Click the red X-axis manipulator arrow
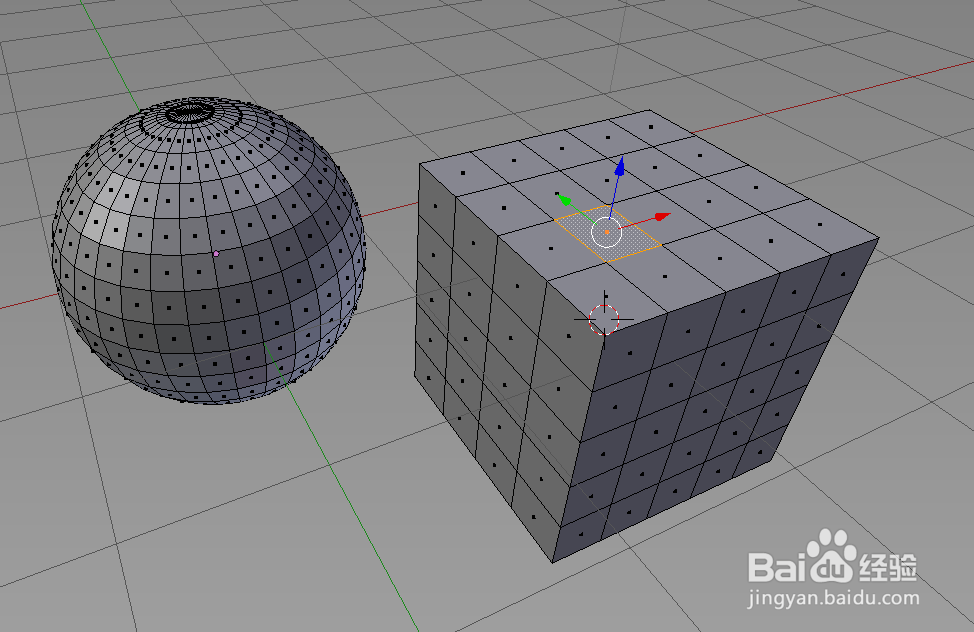The image size is (974, 632). [663, 216]
